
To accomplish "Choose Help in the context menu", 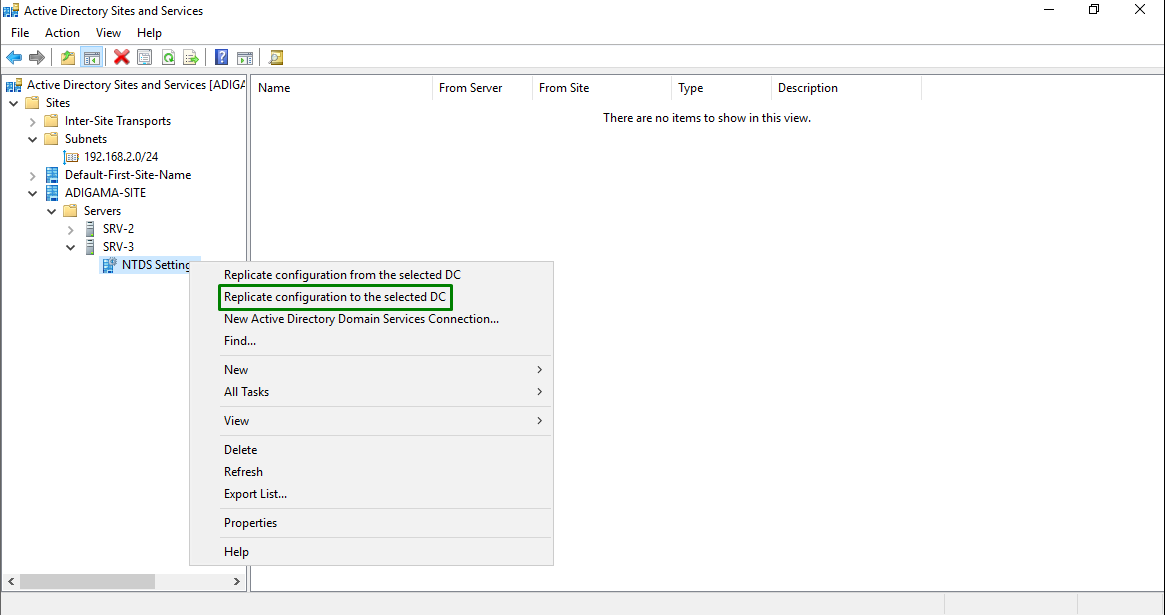I will coord(371,552).
